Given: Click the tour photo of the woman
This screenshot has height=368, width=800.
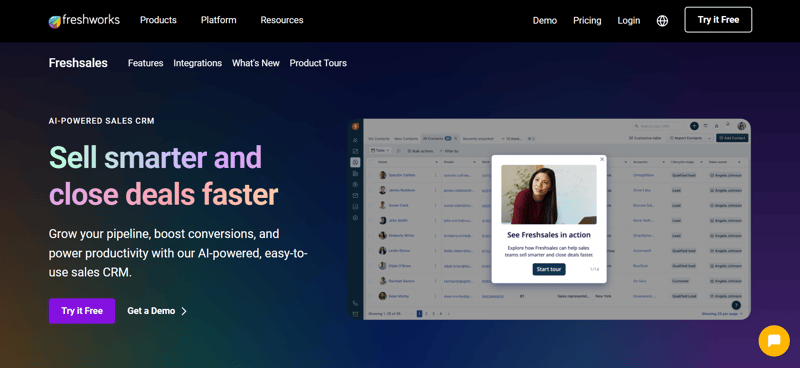Looking at the screenshot, I should pyautogui.click(x=548, y=194).
